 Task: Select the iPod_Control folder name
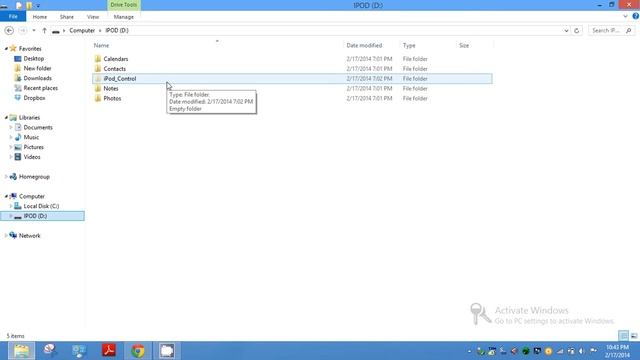(x=120, y=78)
